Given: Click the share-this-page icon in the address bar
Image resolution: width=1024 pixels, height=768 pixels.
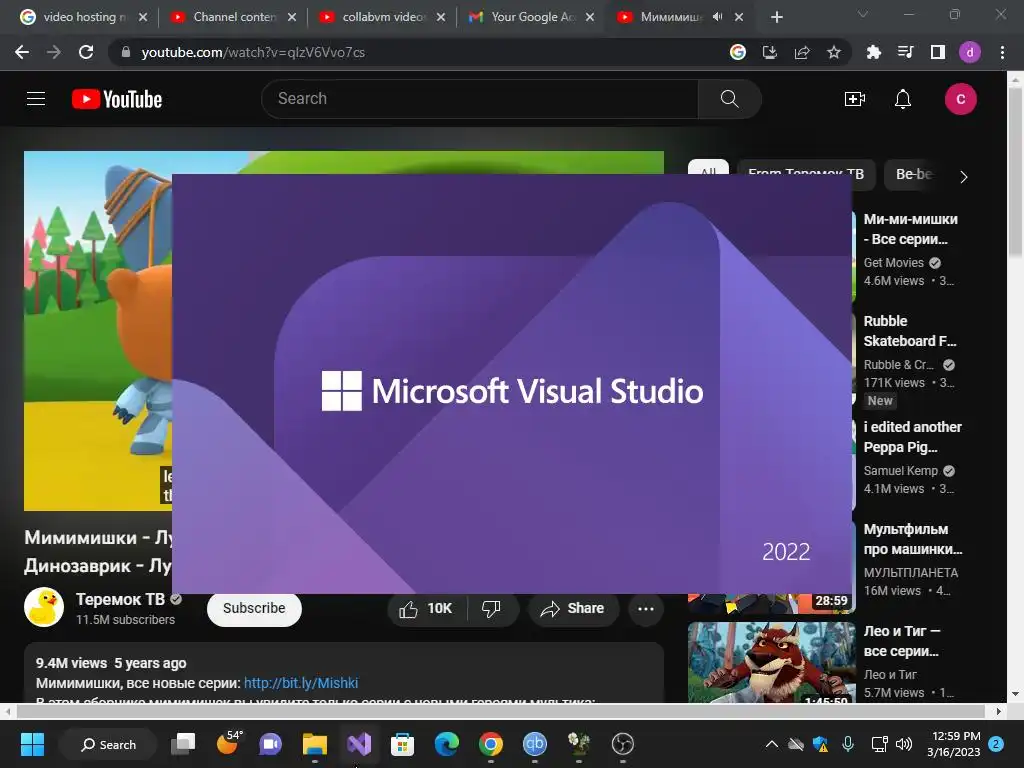Looking at the screenshot, I should [801, 52].
